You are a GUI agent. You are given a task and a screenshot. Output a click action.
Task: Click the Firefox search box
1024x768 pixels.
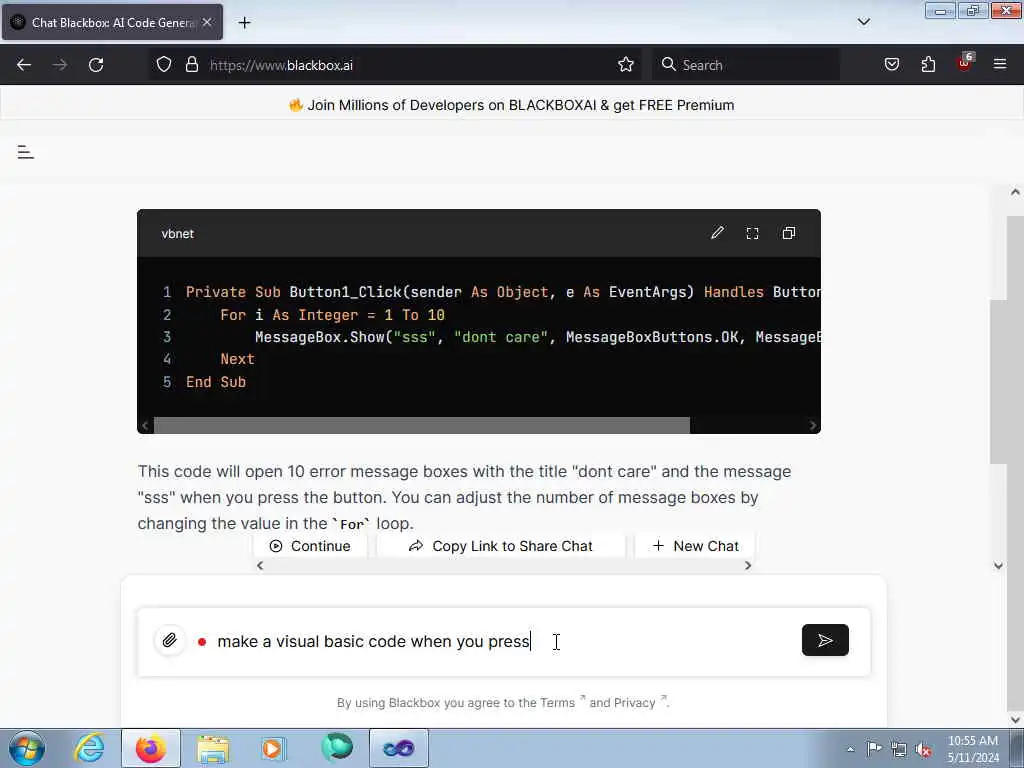[746, 65]
